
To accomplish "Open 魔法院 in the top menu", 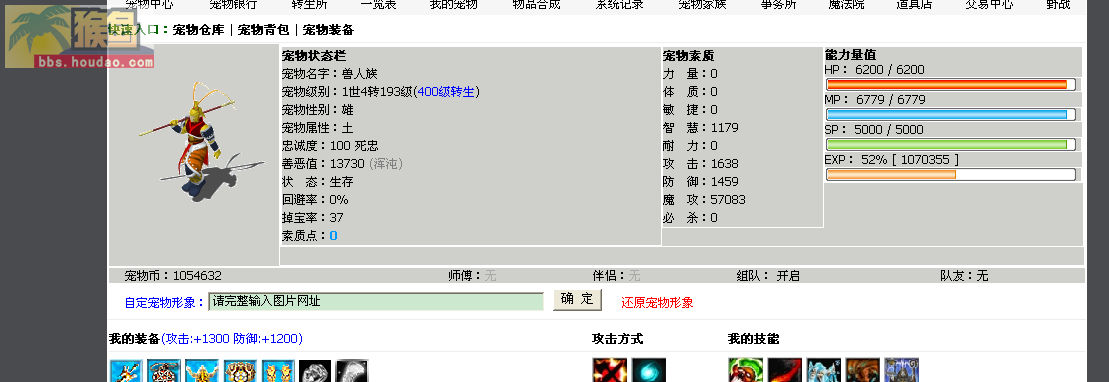I will 846,5.
